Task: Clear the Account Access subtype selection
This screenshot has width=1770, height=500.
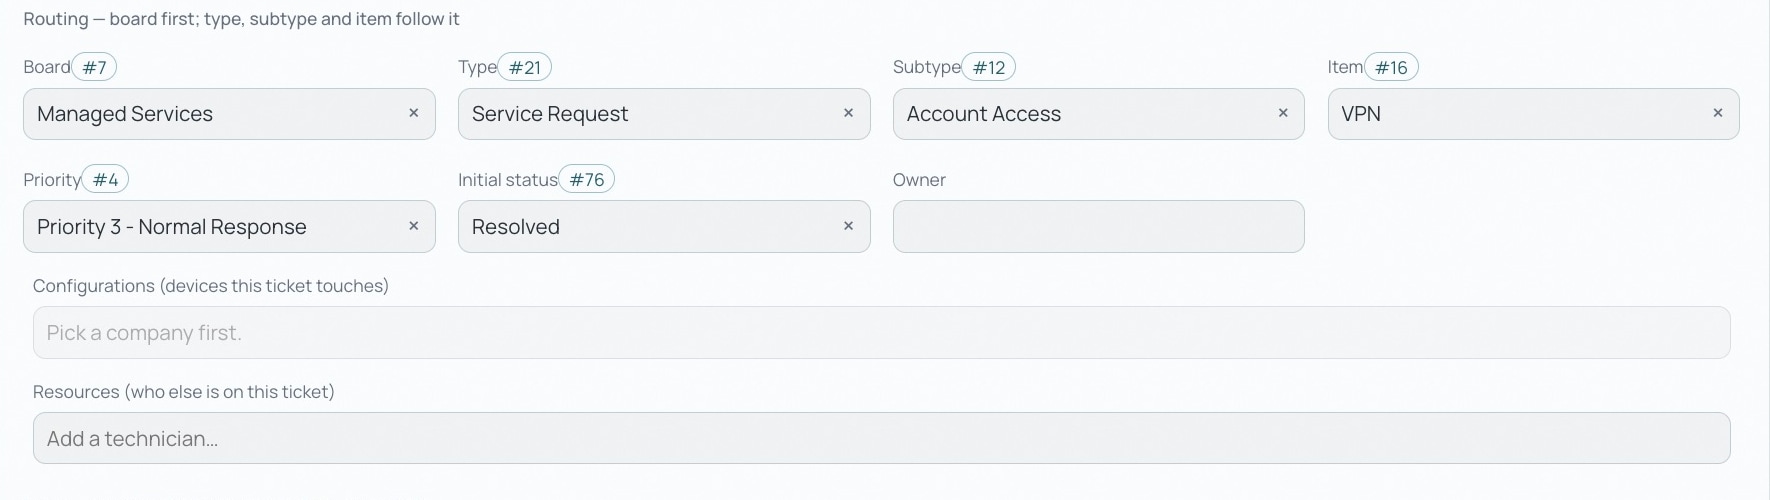Action: [1283, 113]
